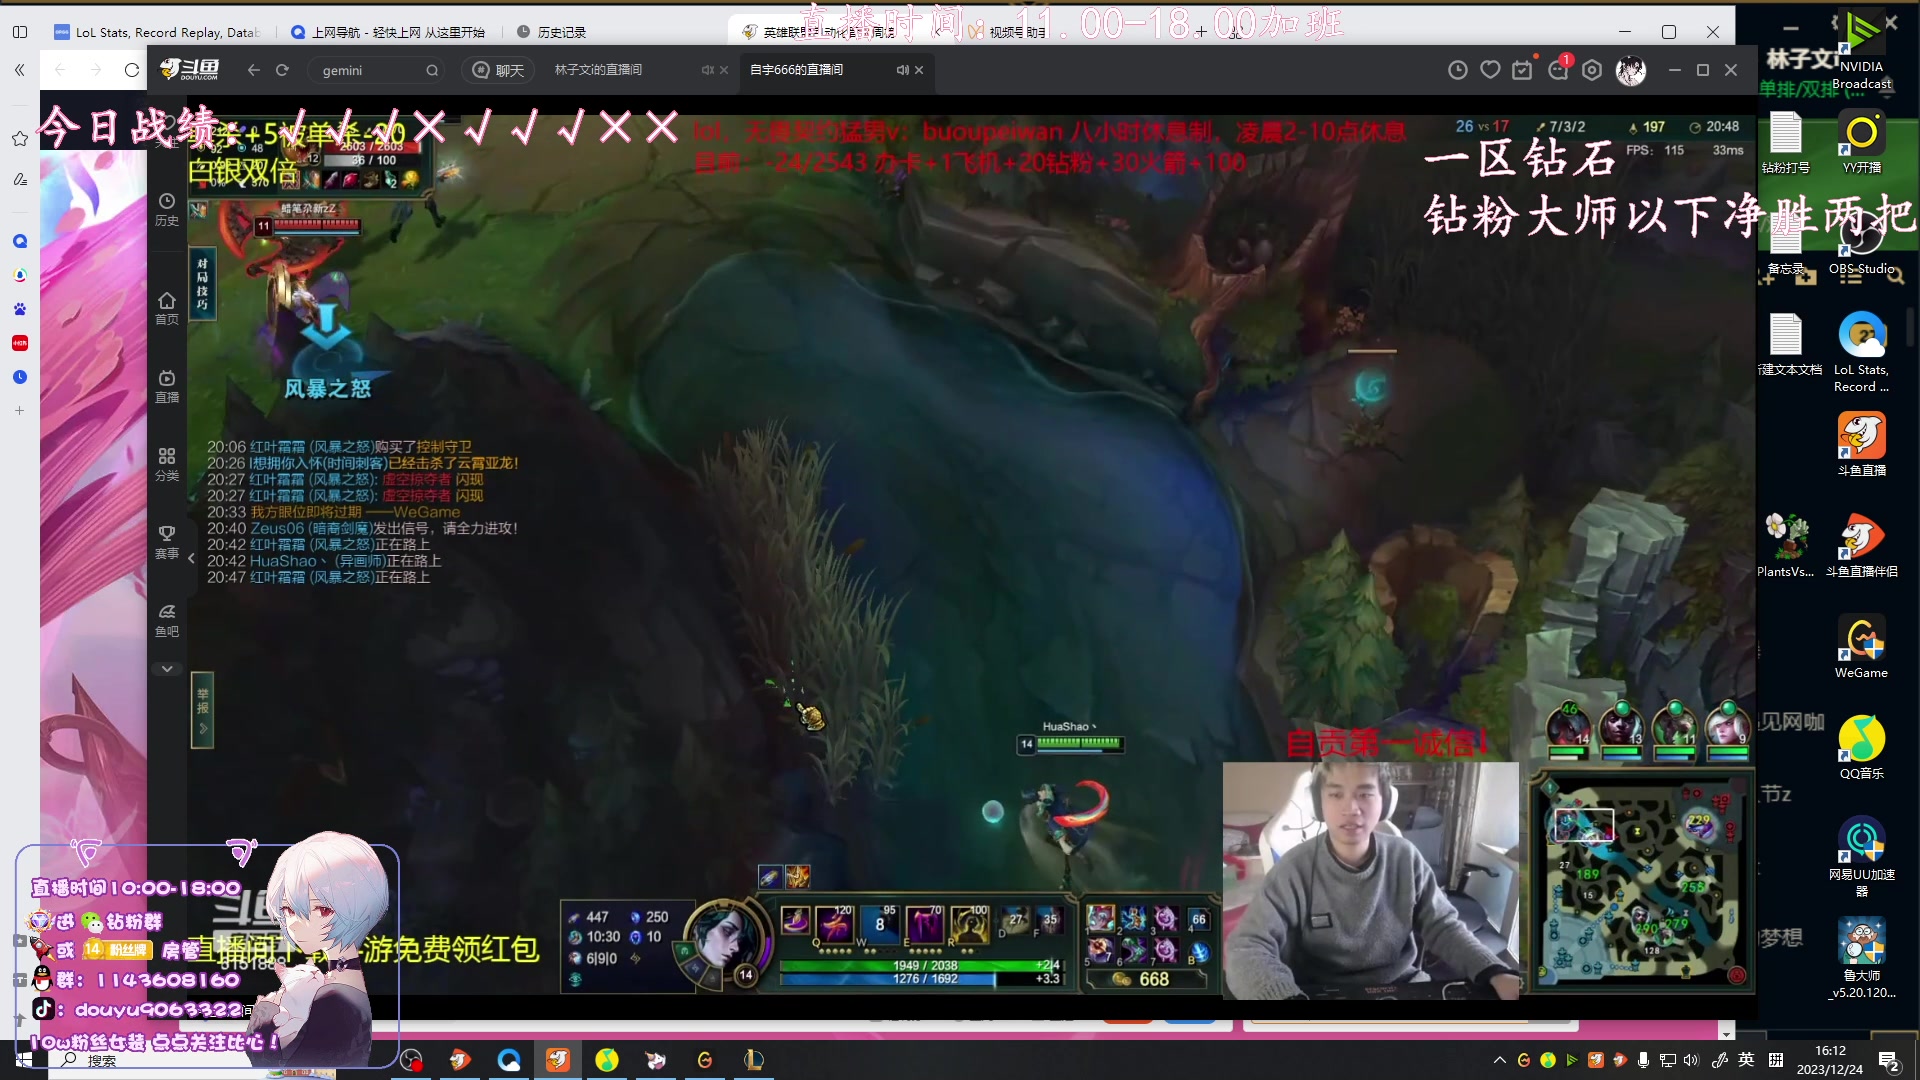Open 斗鱼直播伴侣 desktop shortcut
This screenshot has width=1920, height=1080.
(x=1861, y=545)
